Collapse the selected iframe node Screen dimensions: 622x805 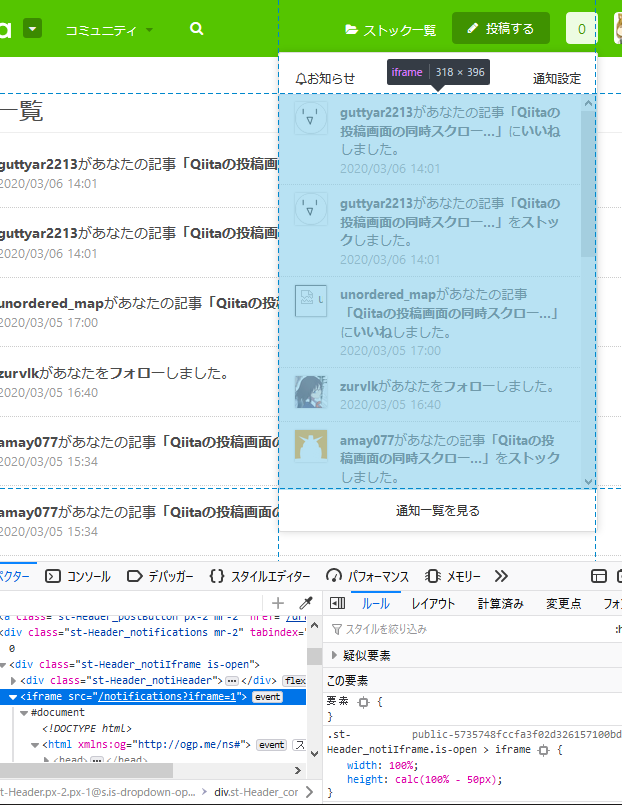13,697
